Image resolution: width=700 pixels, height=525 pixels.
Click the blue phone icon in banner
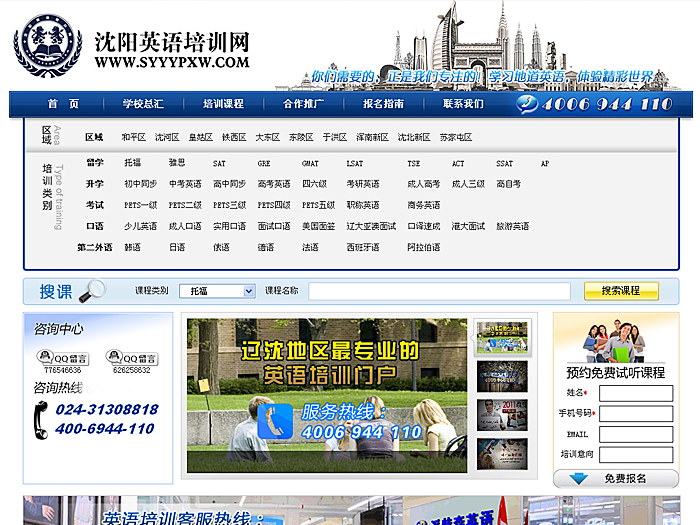(x=275, y=421)
